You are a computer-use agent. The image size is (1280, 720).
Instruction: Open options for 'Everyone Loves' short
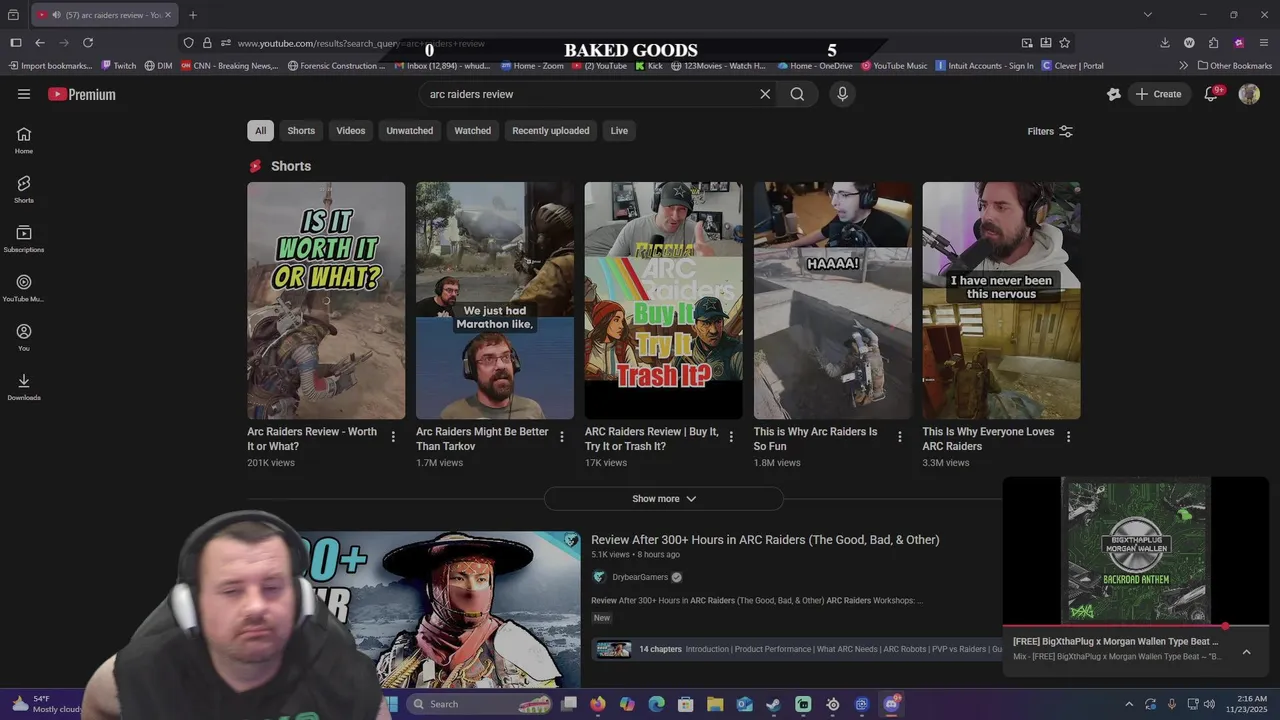click(x=1068, y=437)
